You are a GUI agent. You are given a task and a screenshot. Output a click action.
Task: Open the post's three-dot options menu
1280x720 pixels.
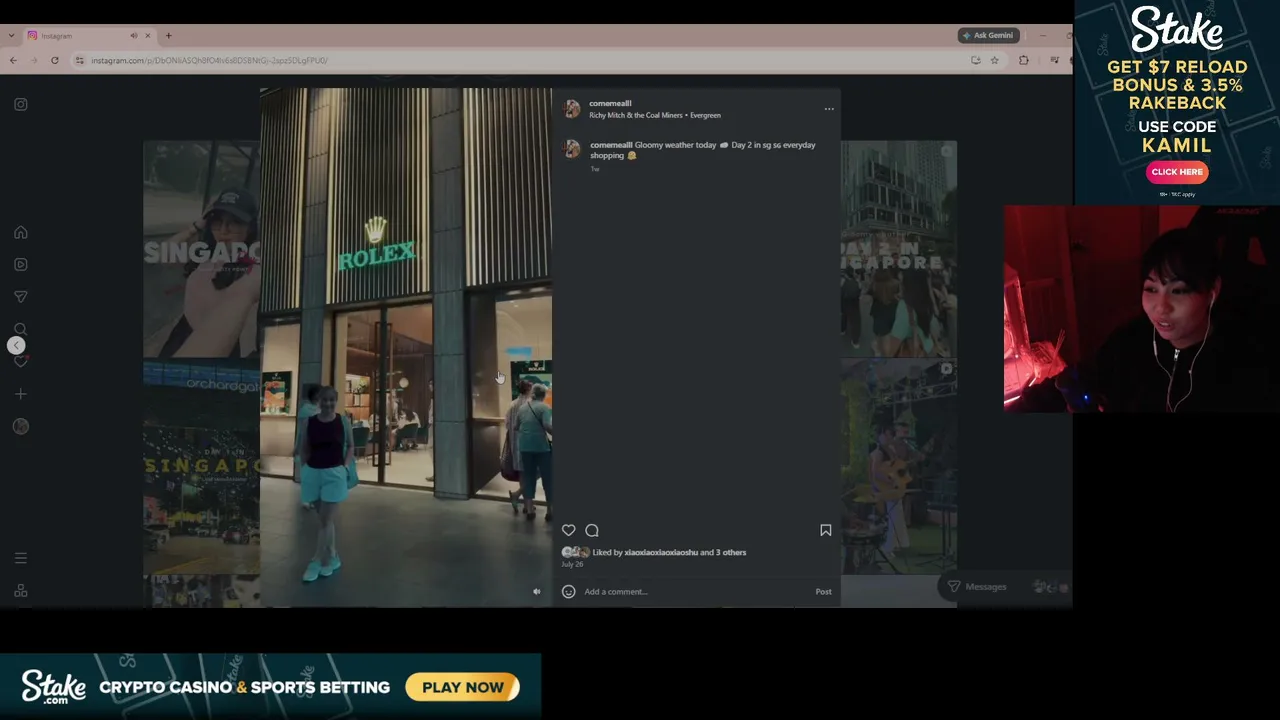[x=829, y=109]
